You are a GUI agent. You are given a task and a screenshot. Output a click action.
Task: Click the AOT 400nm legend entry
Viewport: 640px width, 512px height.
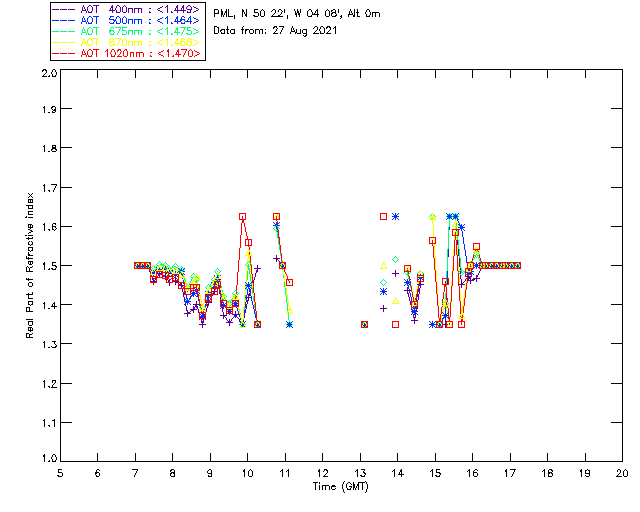pyautogui.click(x=126, y=9)
